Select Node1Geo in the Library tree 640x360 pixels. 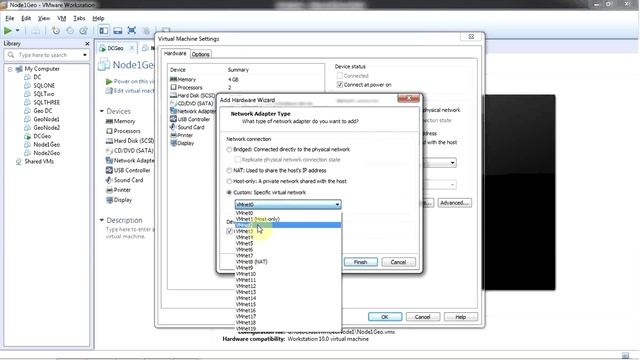[47, 144]
